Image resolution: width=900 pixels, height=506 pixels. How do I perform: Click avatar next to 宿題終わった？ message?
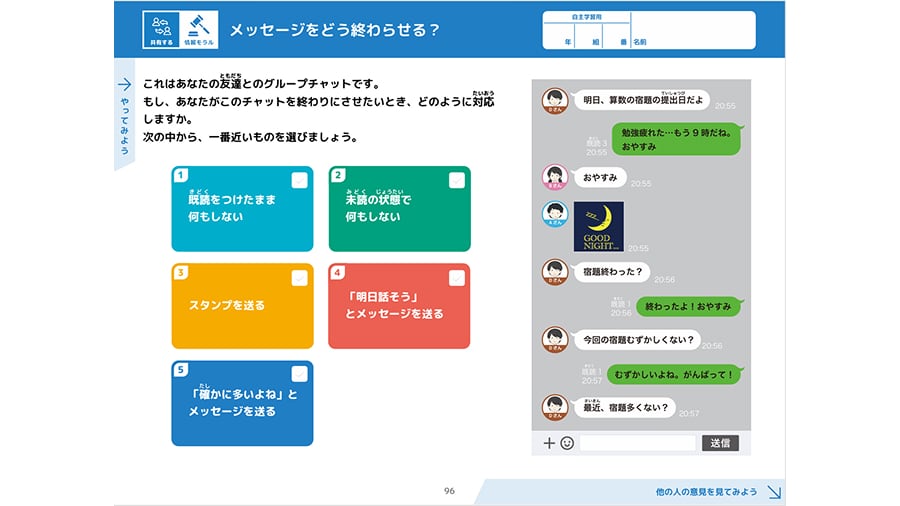tap(555, 273)
